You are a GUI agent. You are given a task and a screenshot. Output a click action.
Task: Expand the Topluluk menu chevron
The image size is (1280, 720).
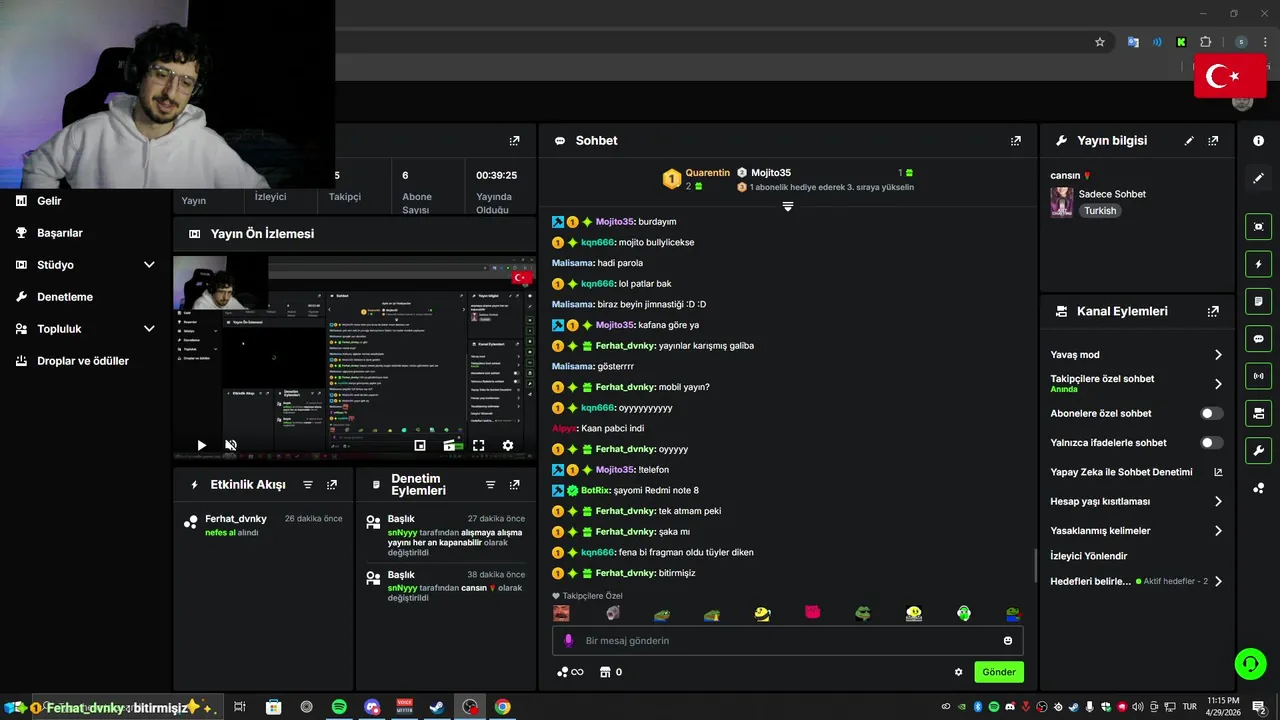point(149,329)
